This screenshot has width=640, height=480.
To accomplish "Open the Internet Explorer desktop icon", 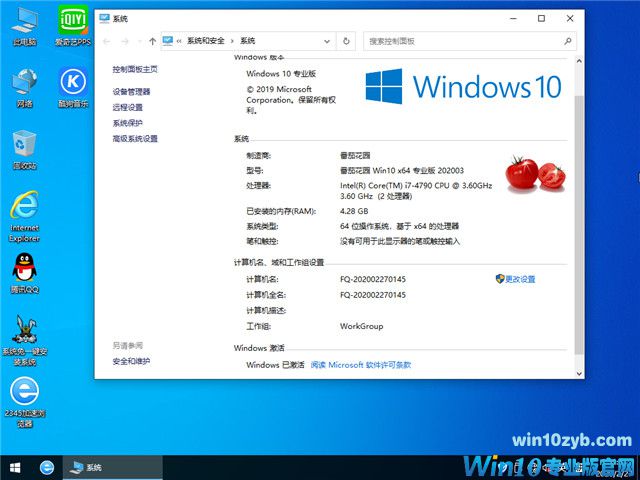I will 24,217.
